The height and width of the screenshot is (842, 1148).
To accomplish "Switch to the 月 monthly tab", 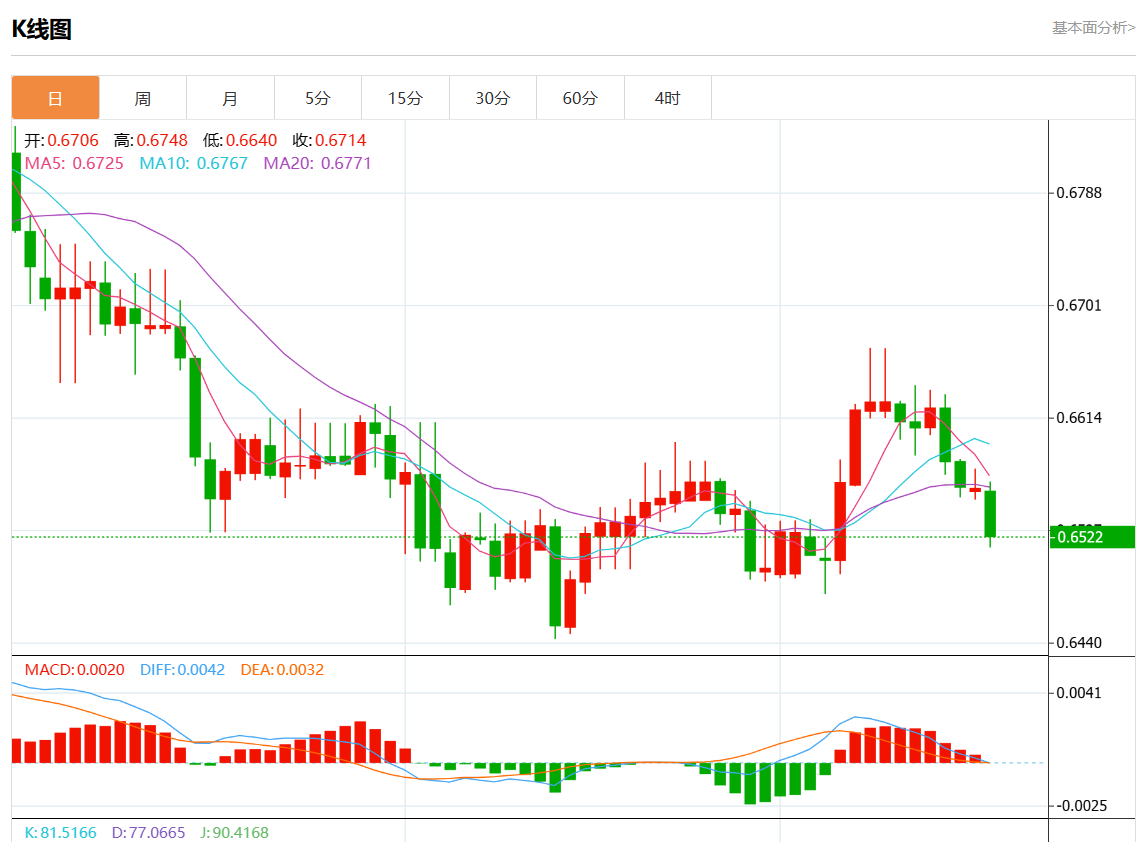I will pos(231,97).
